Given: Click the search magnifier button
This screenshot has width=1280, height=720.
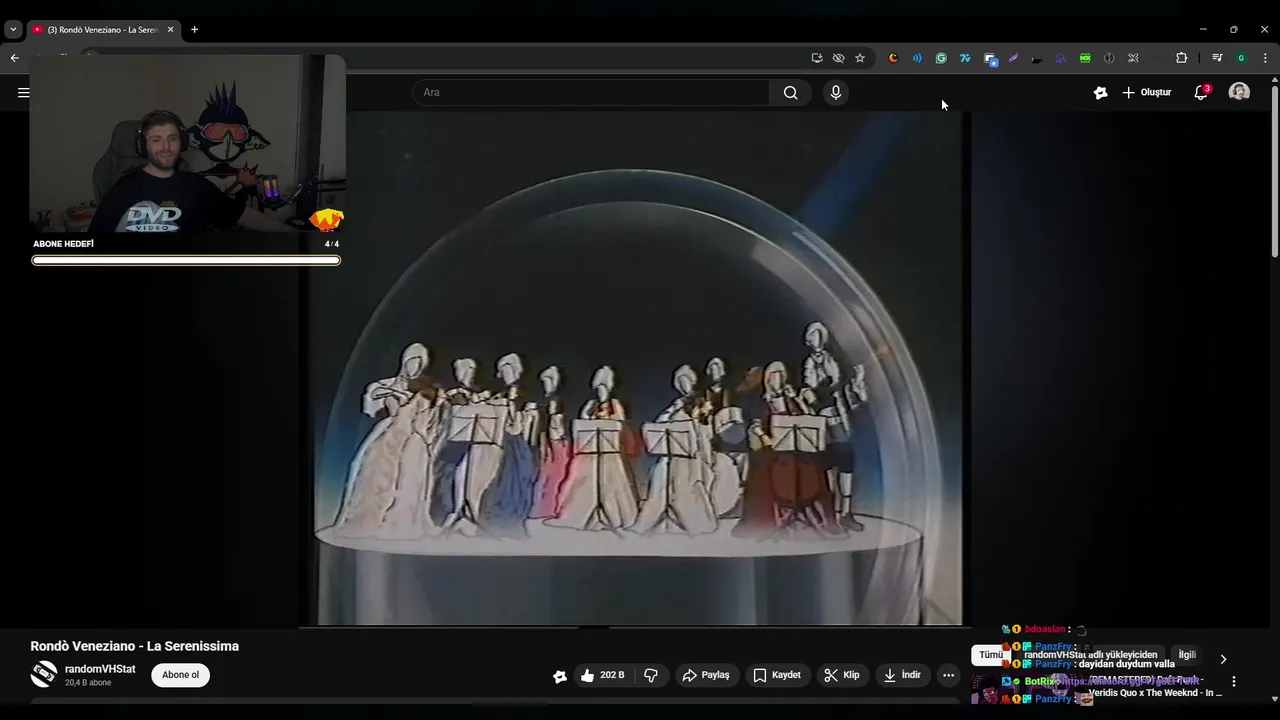Looking at the screenshot, I should pos(791,93).
